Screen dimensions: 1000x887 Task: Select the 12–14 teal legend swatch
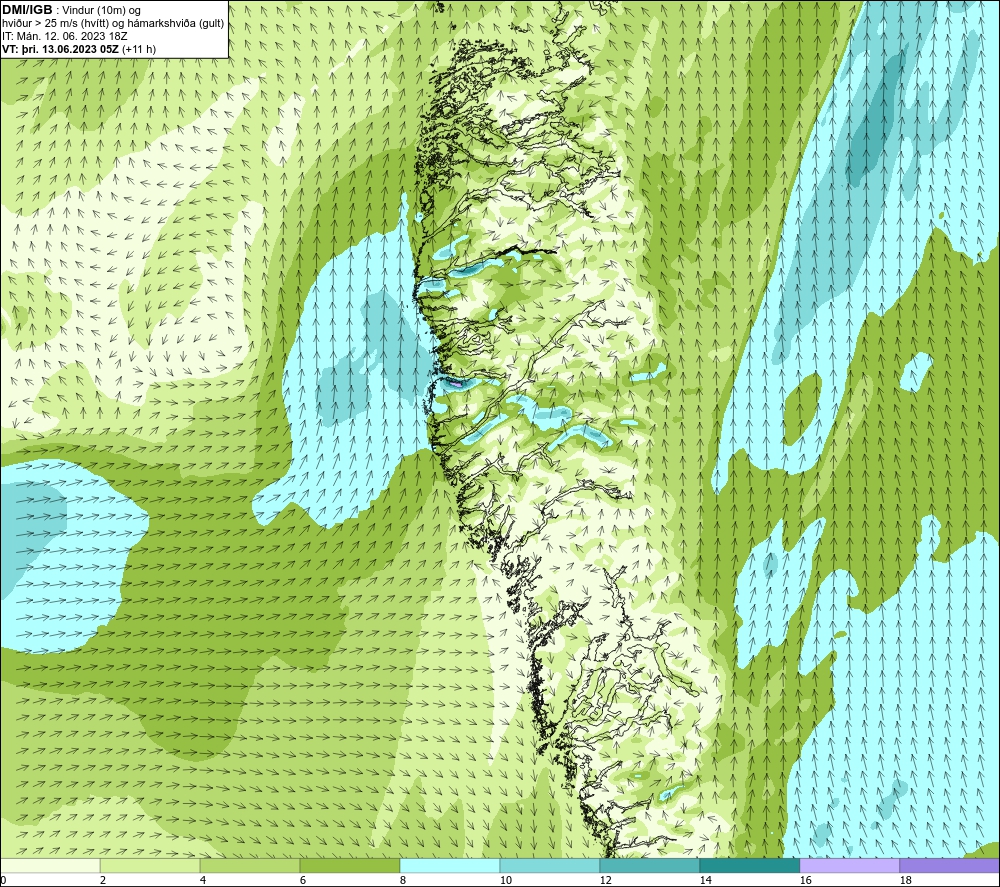tap(649, 865)
